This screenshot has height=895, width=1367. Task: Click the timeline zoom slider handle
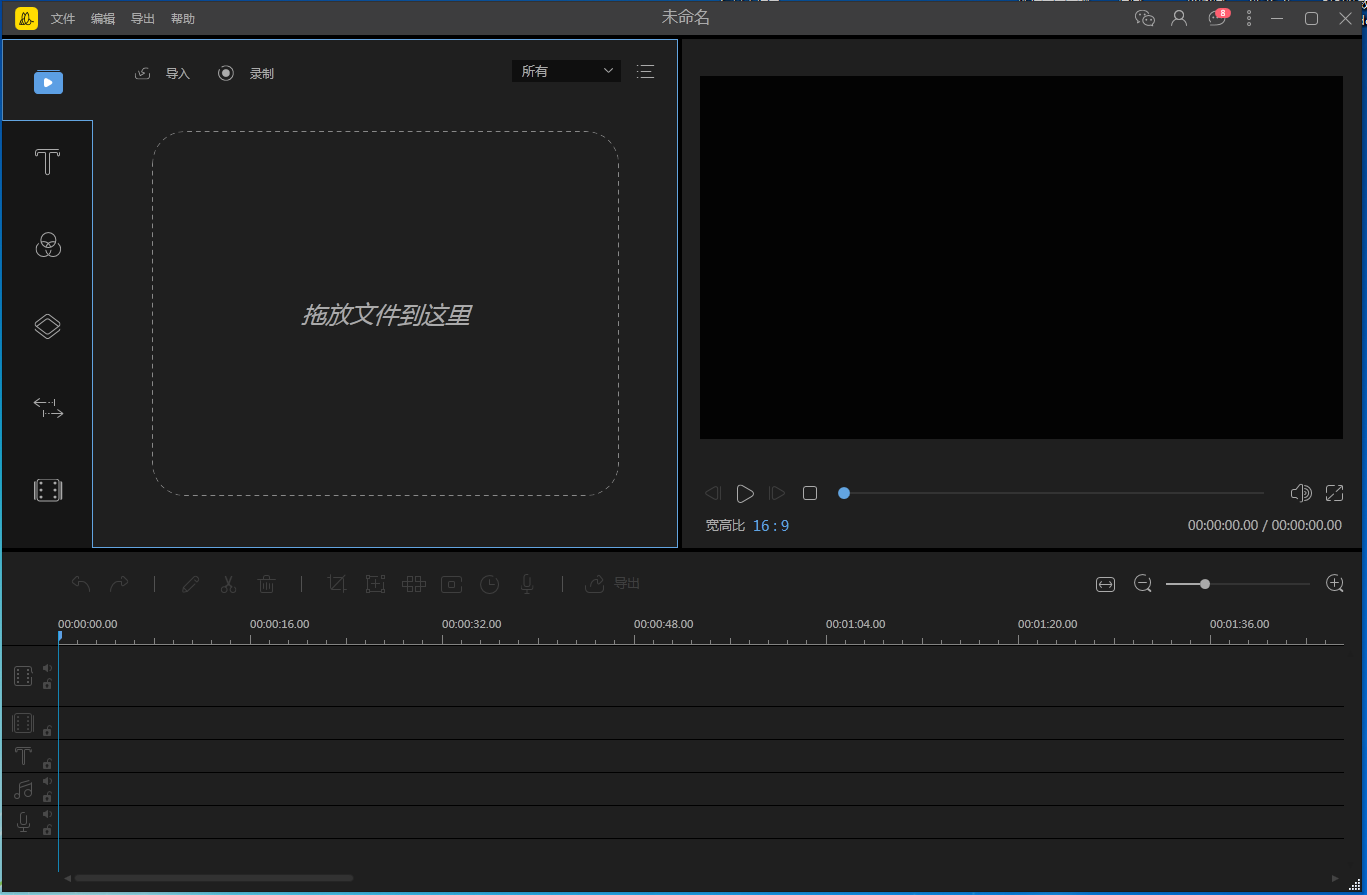(1205, 584)
